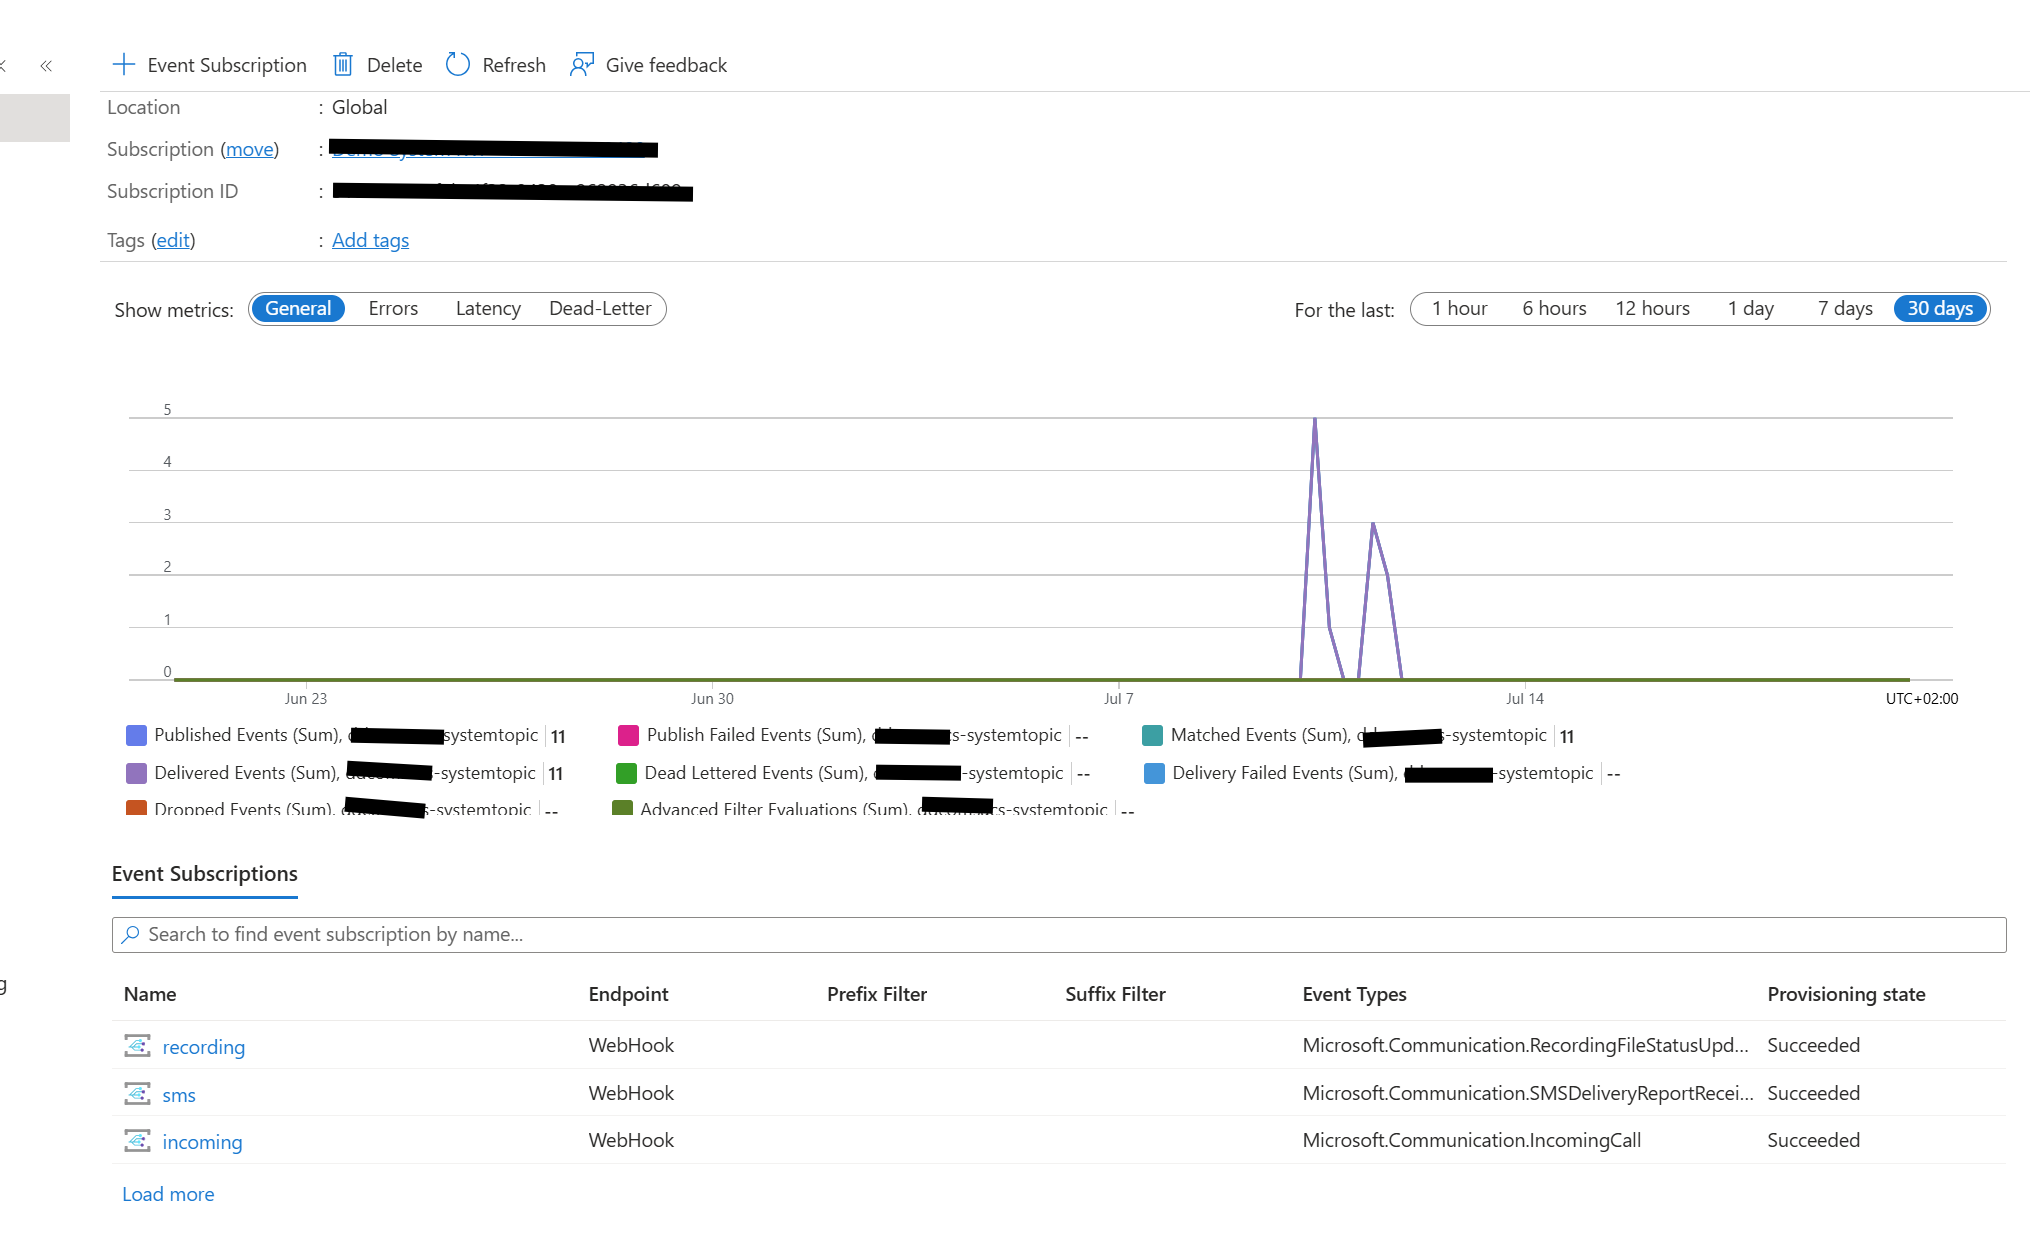Click the RecordingFileStatusUpd... event type cell
This screenshot has height=1234, width=2031.
pos(1525,1045)
